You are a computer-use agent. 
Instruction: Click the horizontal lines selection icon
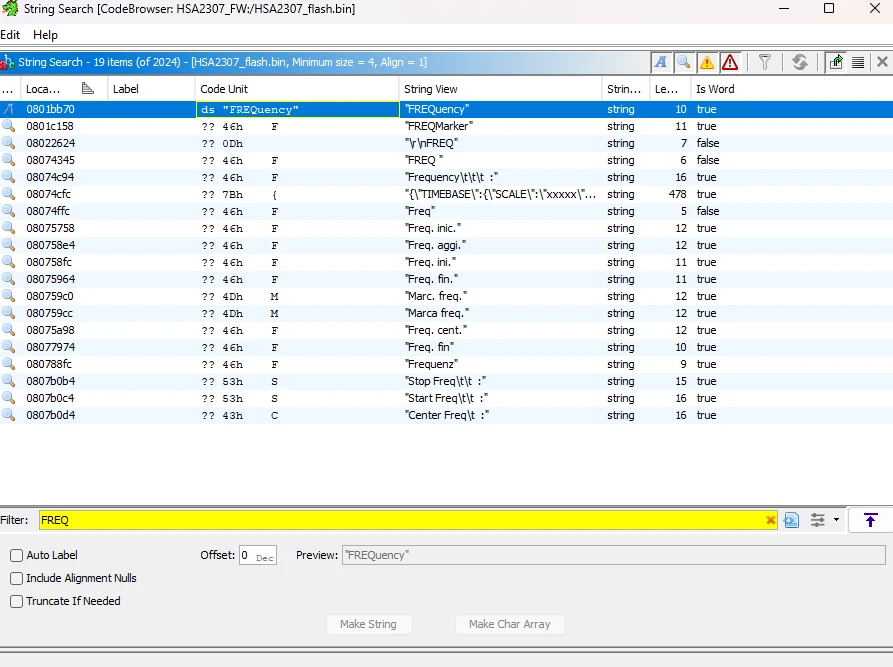858,62
